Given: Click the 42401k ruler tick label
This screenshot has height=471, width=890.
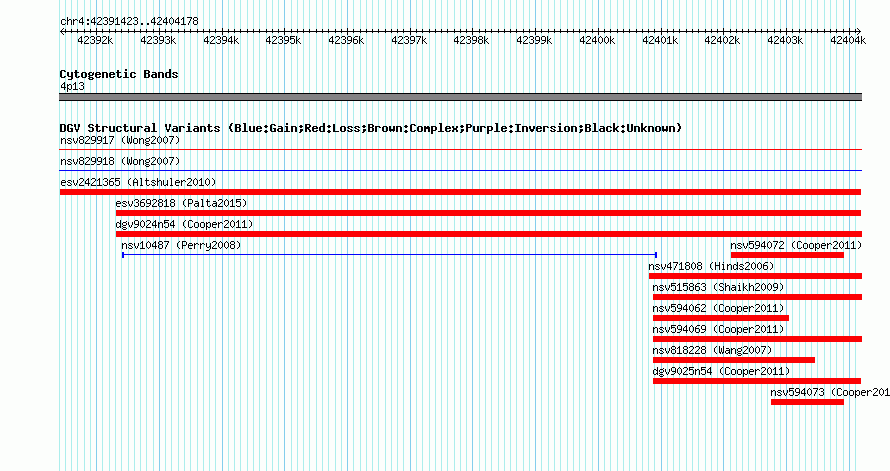Looking at the screenshot, I should 660,40.
